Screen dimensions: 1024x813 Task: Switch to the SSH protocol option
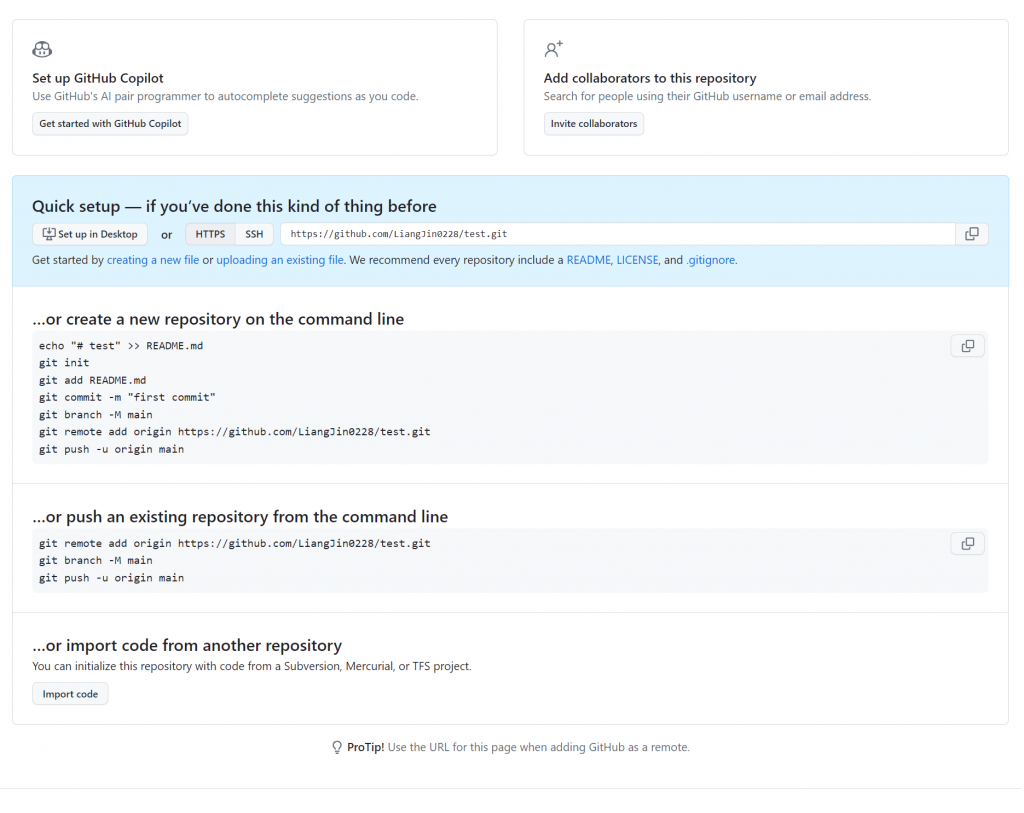[x=254, y=234]
